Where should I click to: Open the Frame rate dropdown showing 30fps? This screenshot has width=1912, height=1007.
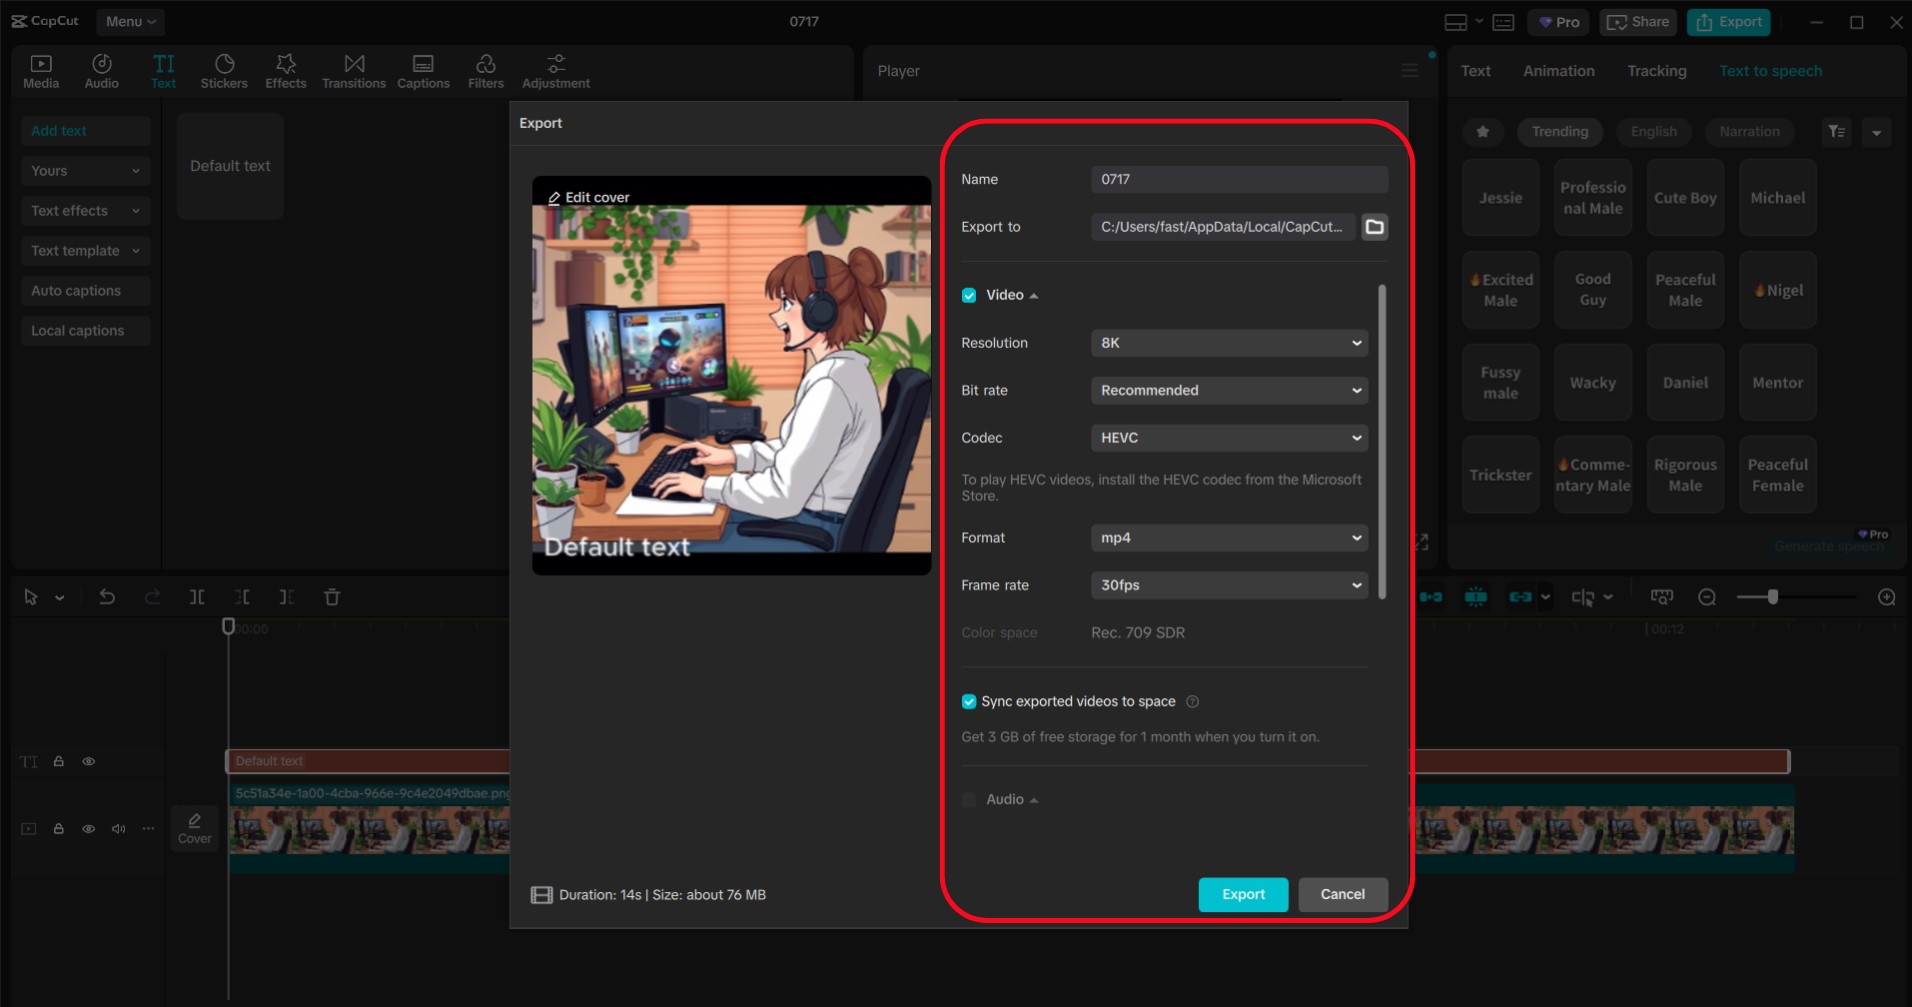[1229, 585]
